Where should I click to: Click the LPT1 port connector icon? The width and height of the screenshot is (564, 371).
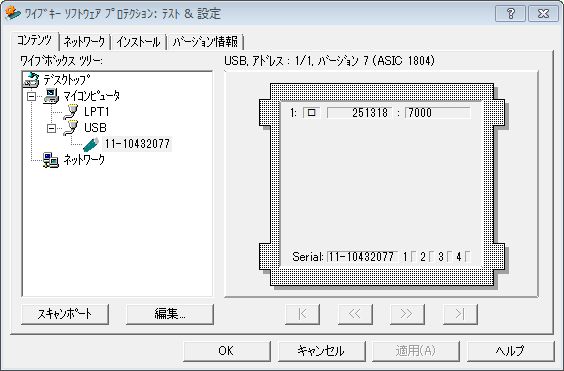pos(71,112)
